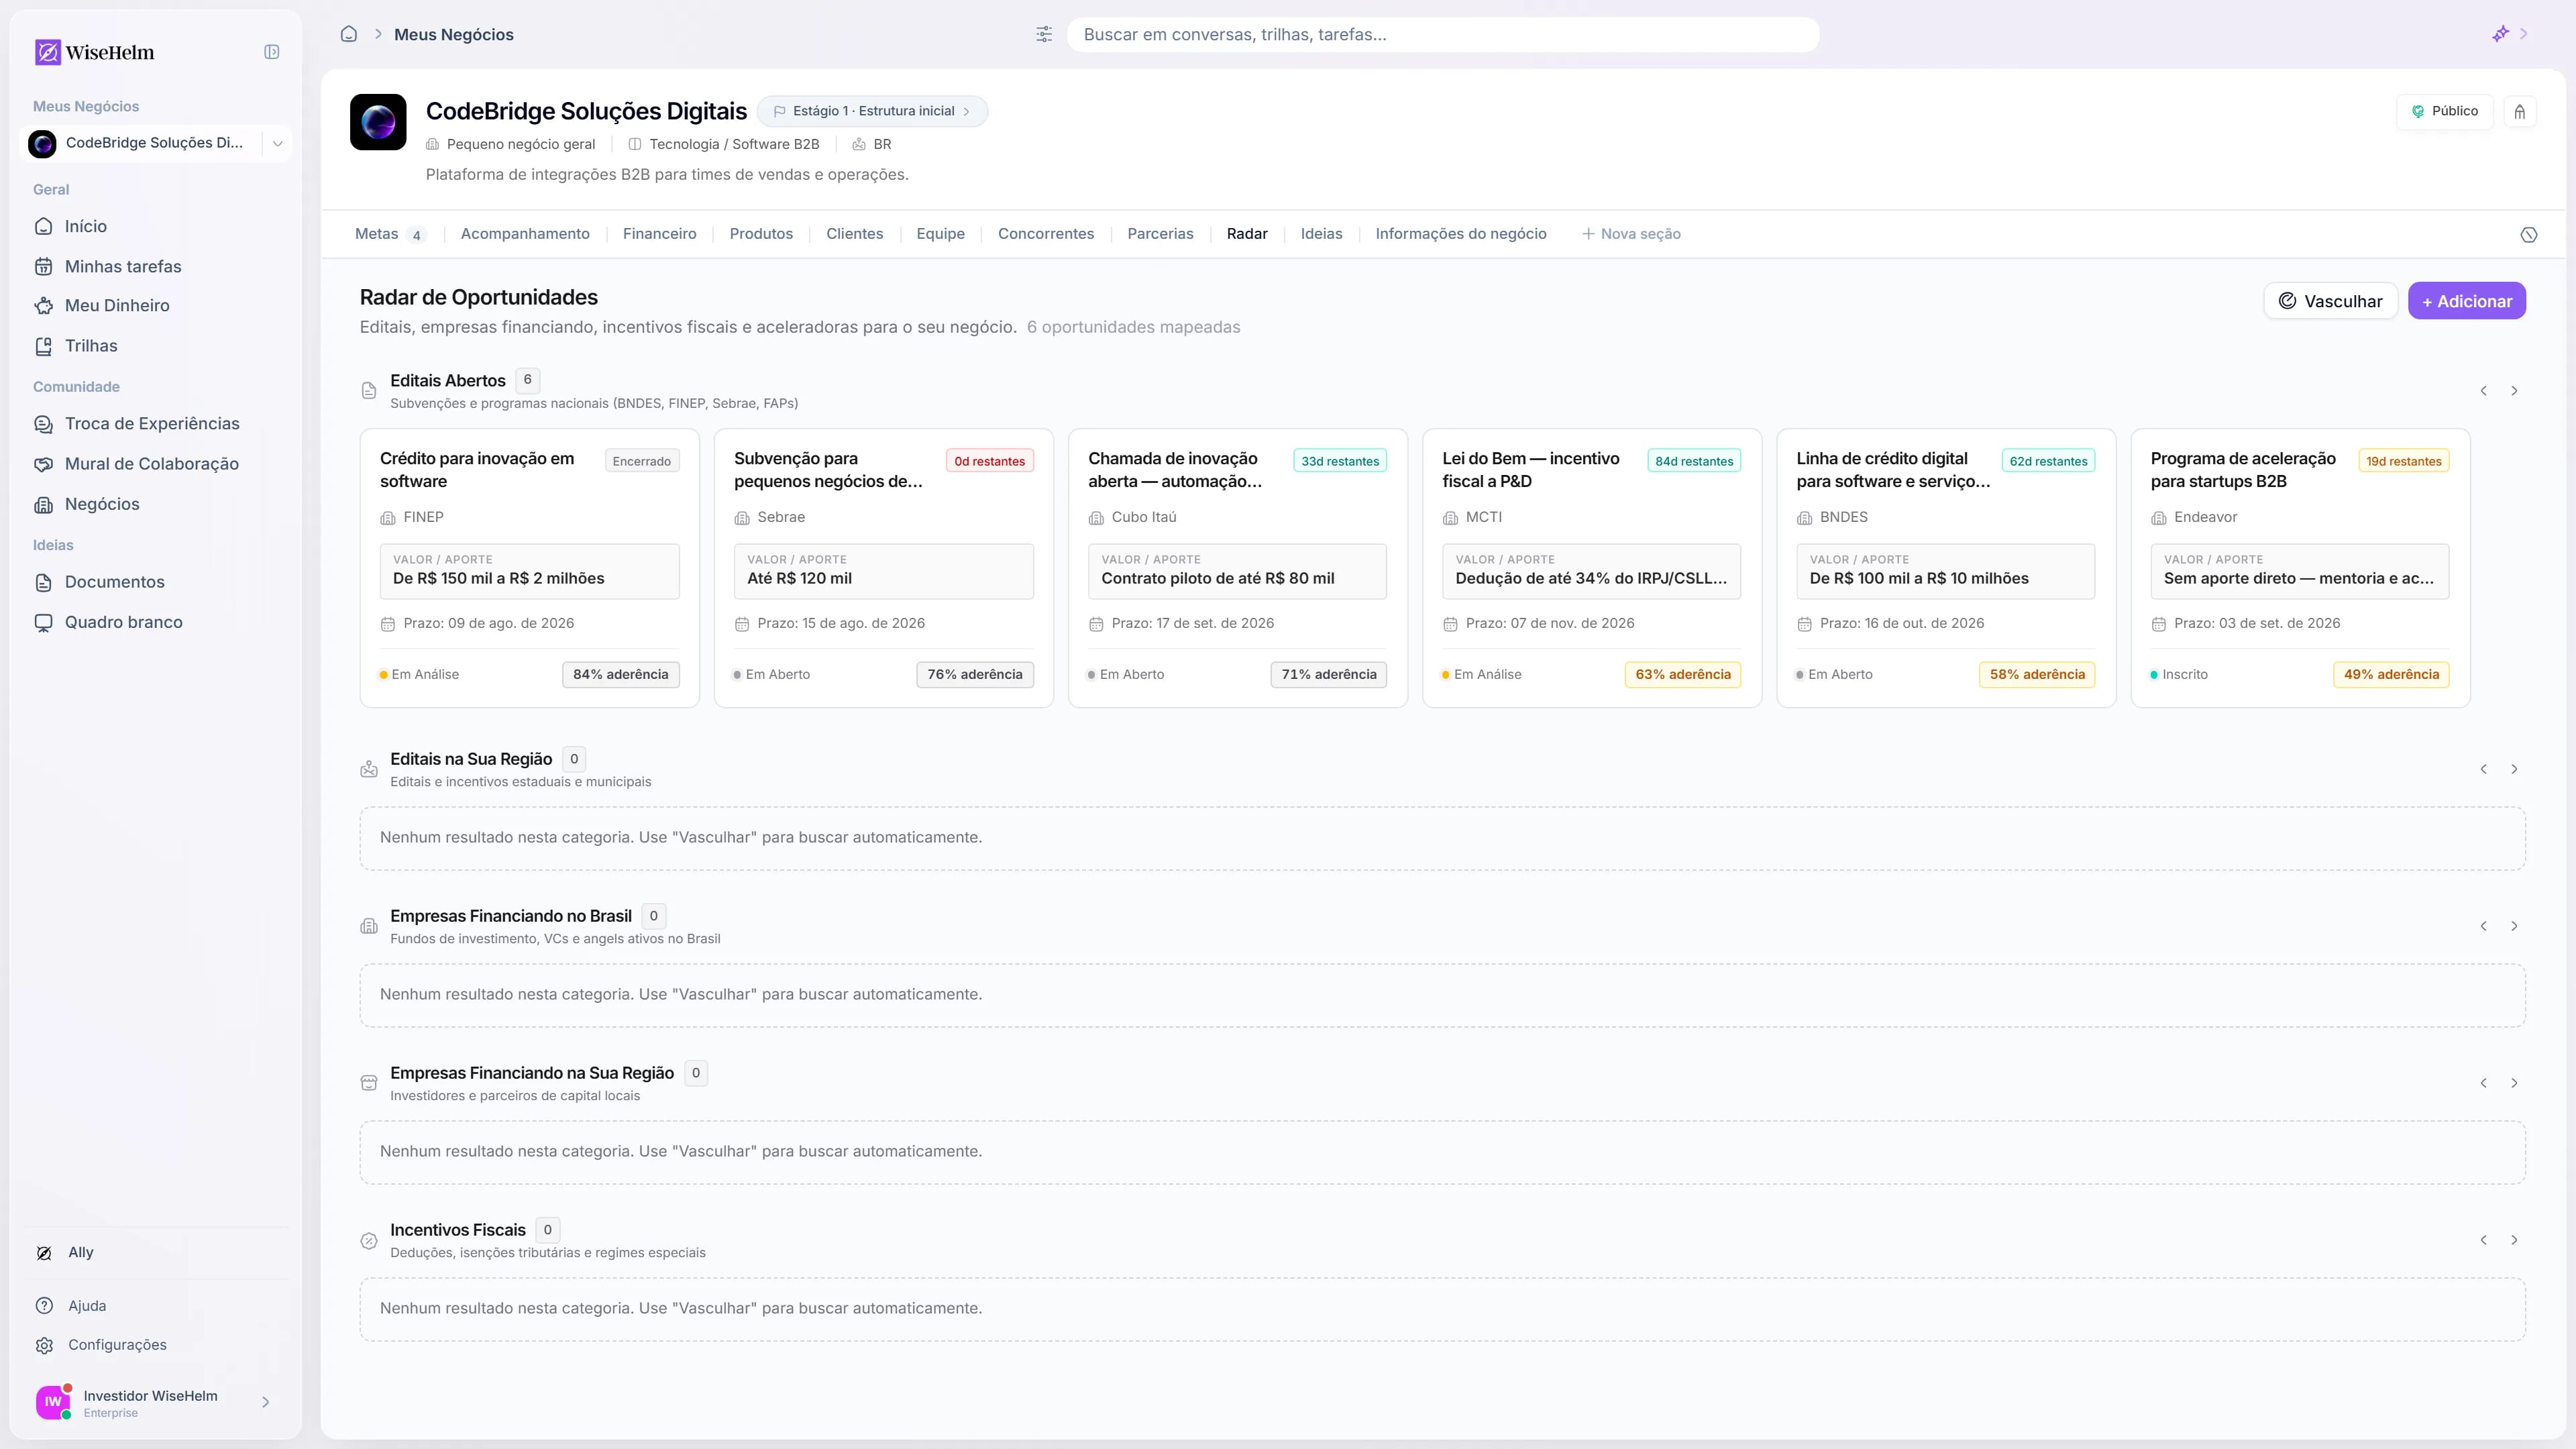Click the history clock icon on tab bar
Image resolution: width=2576 pixels, height=1449 pixels.
(2529, 235)
